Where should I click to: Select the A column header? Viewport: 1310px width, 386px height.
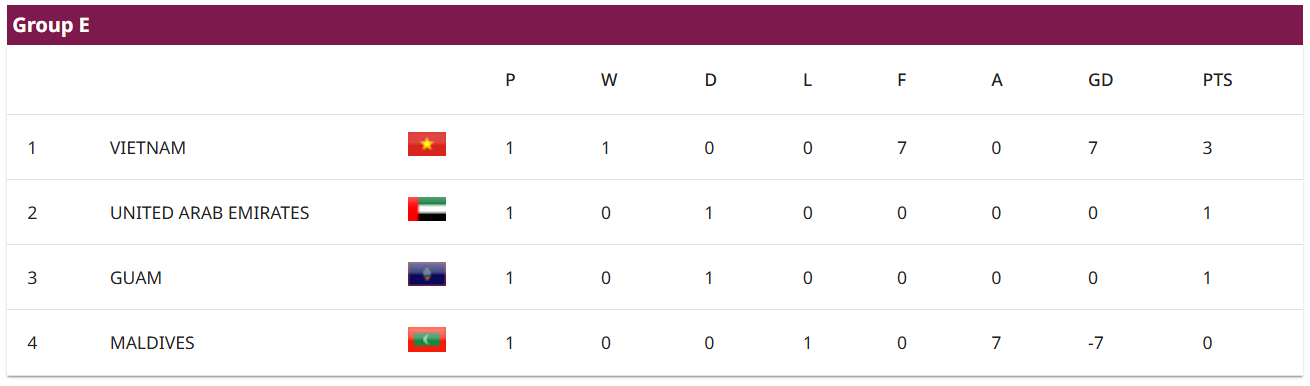coord(997,81)
